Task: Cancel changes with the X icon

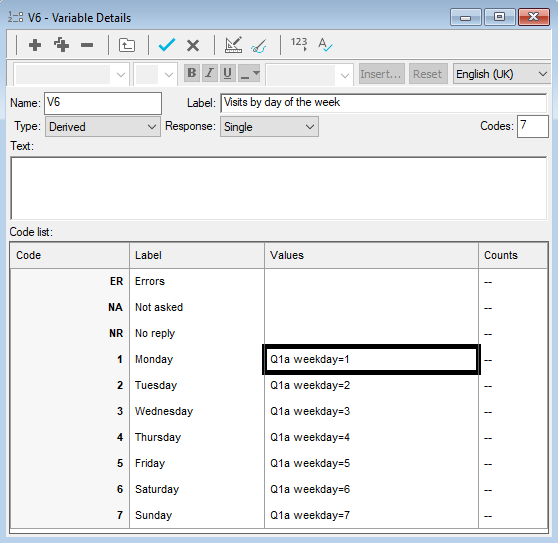Action: (193, 46)
